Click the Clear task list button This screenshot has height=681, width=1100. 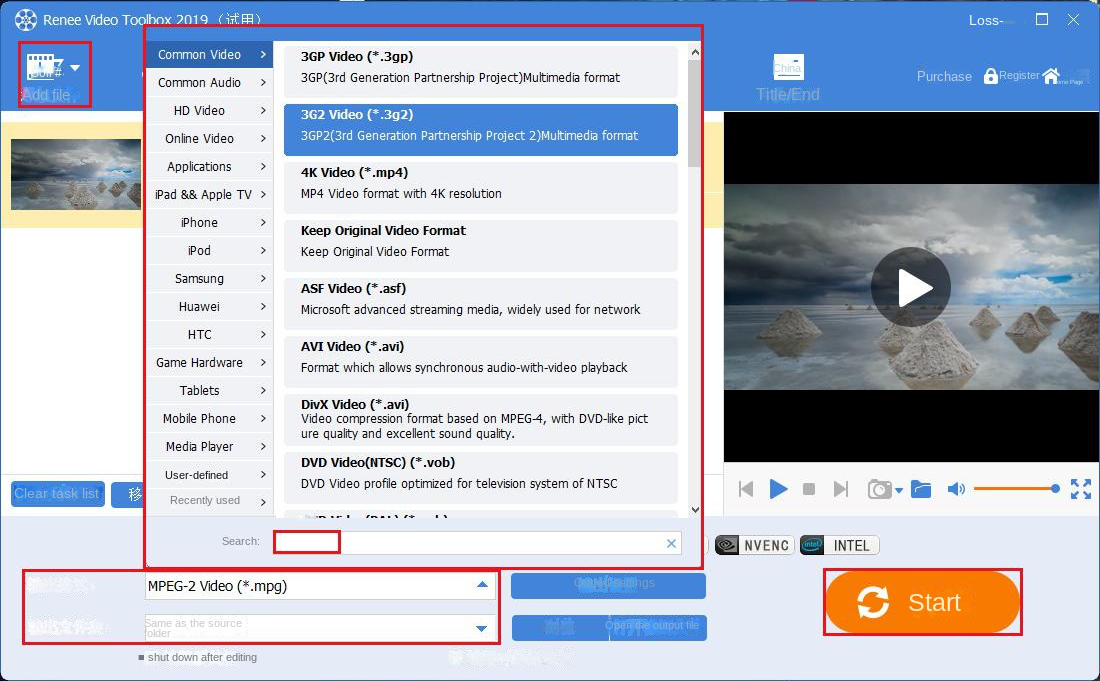click(58, 494)
